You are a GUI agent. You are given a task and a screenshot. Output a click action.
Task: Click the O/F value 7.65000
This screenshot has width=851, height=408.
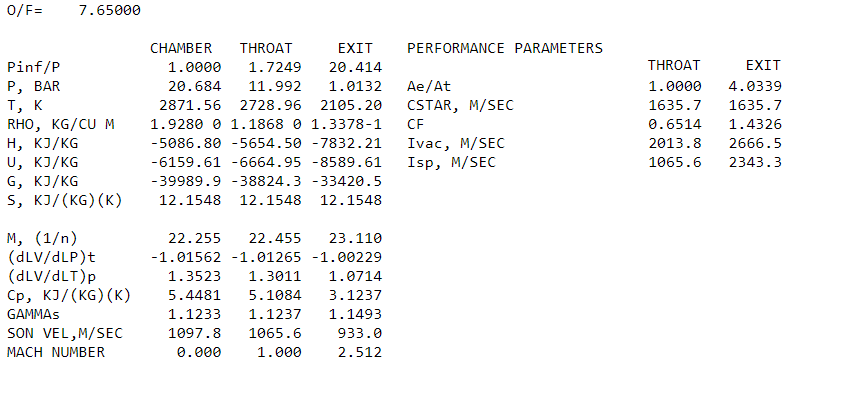coord(109,10)
